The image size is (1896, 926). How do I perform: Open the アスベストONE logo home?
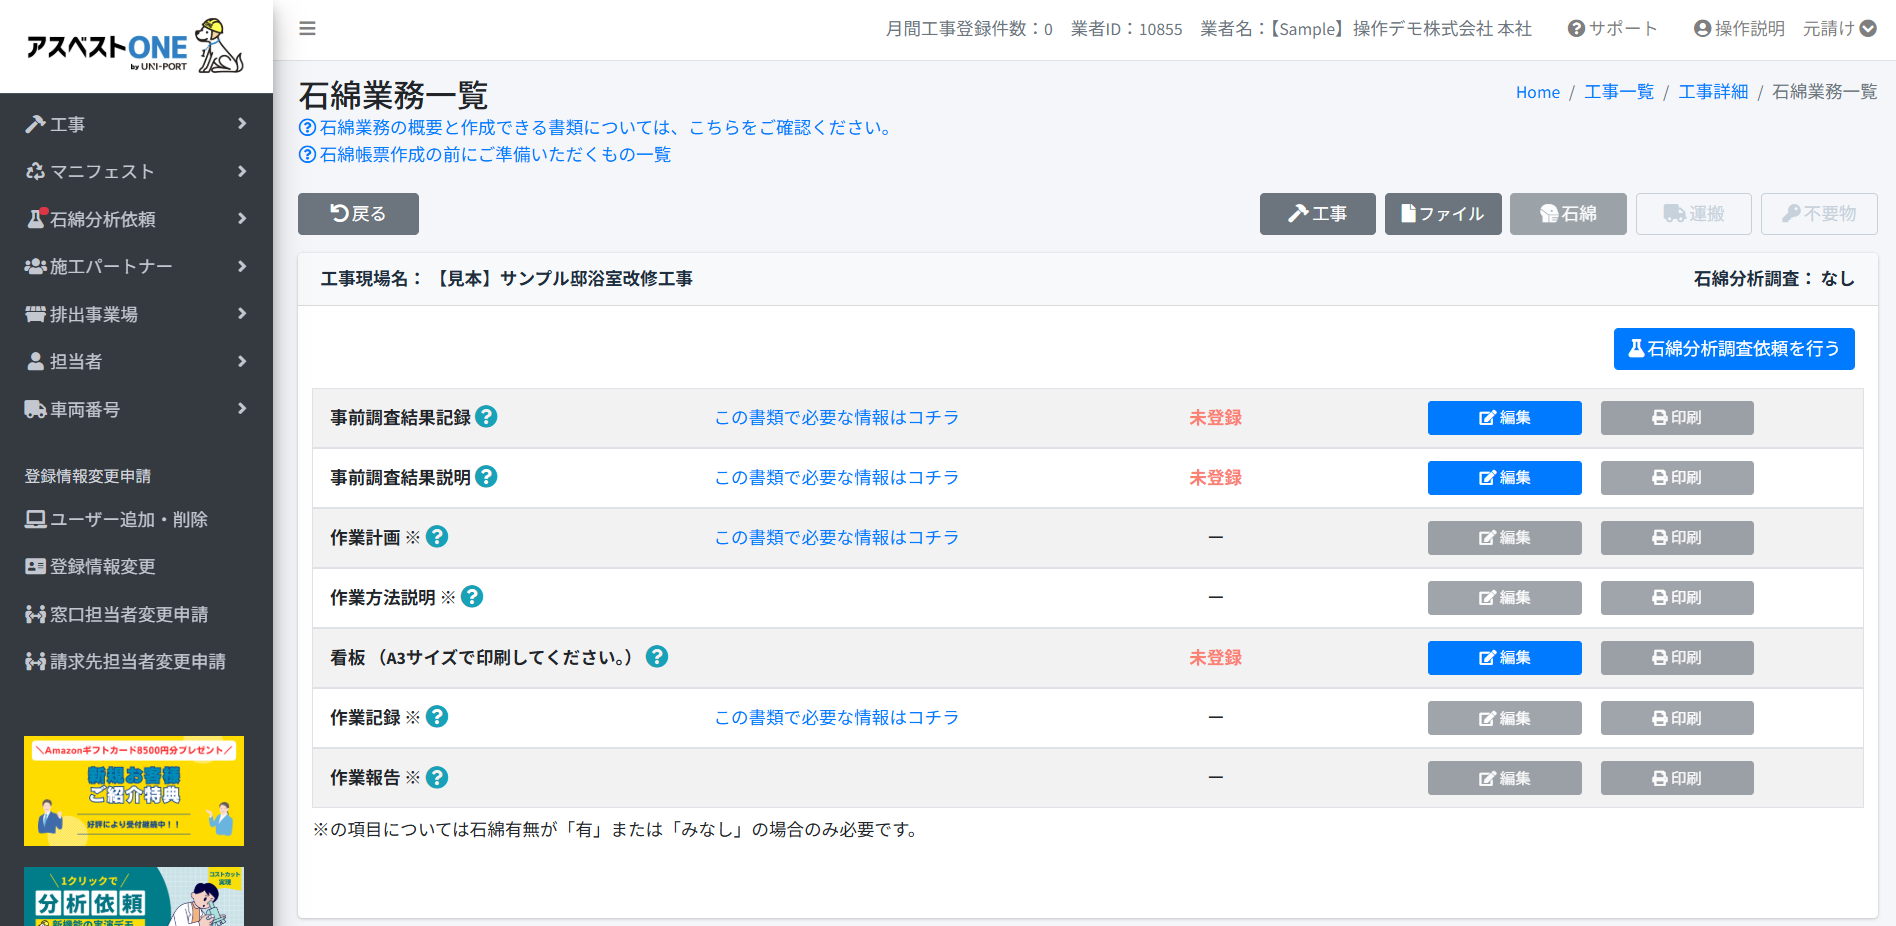pyautogui.click(x=135, y=47)
